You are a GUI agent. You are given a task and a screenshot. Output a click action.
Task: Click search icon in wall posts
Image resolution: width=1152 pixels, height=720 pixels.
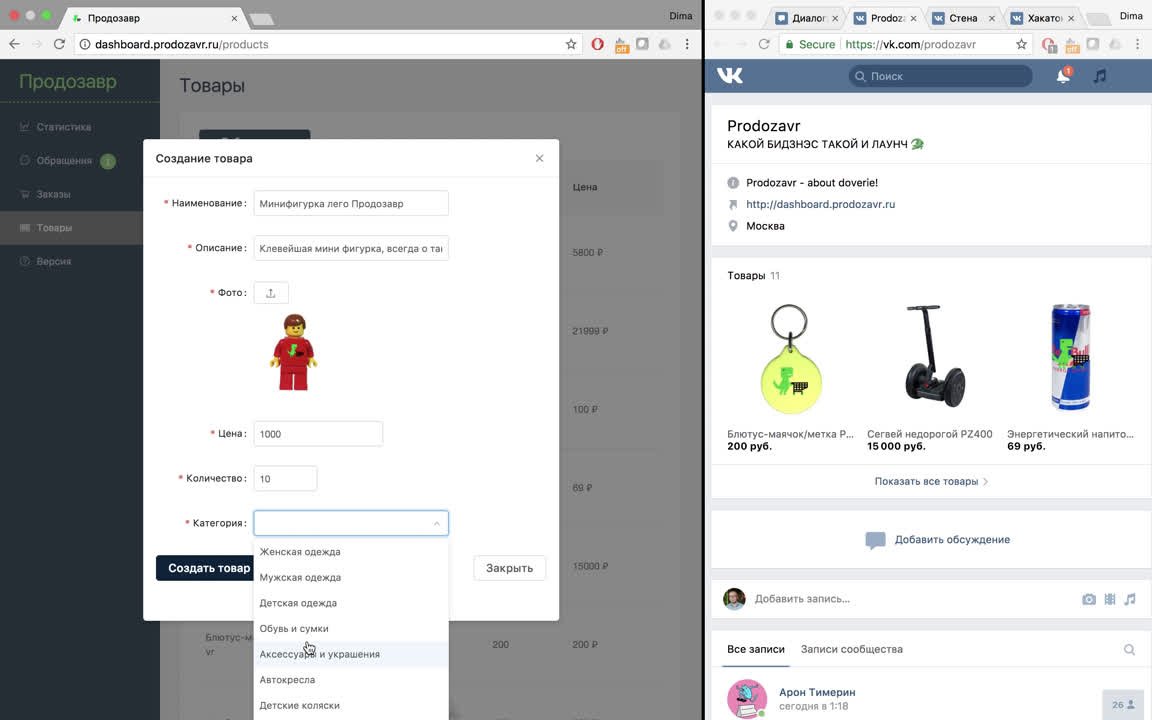[x=1129, y=649]
